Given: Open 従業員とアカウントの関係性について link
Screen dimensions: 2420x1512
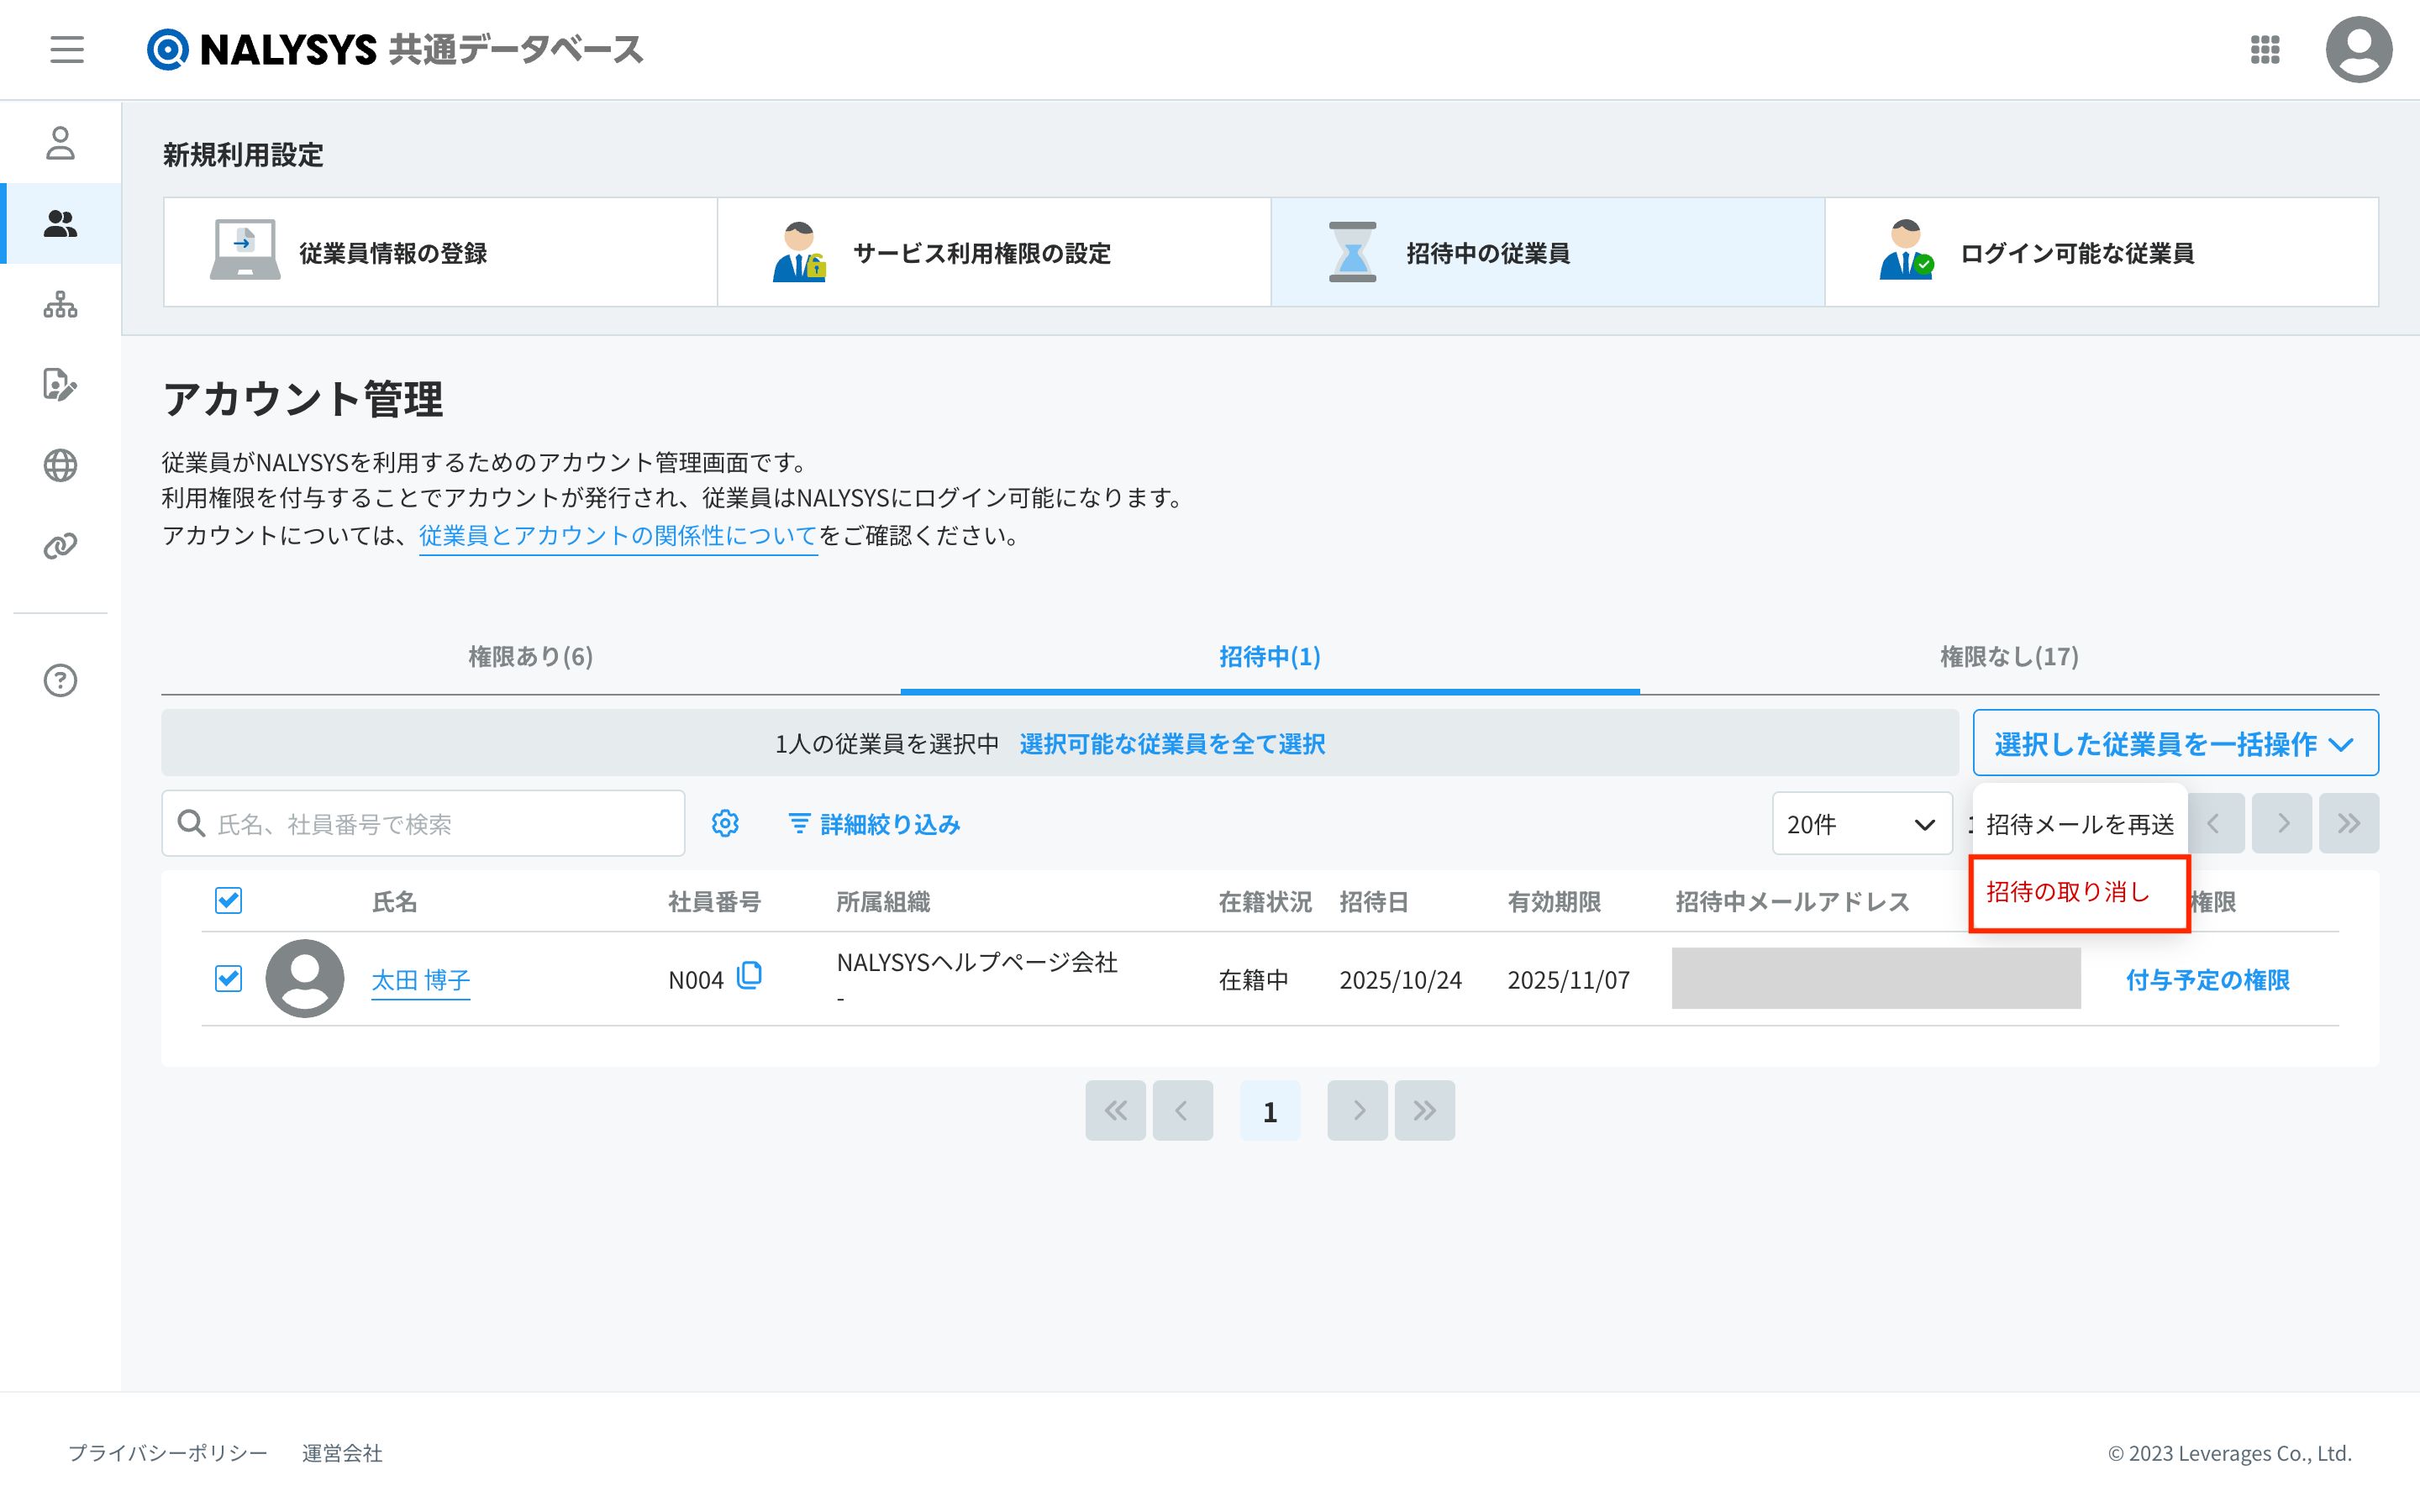Looking at the screenshot, I should point(617,535).
